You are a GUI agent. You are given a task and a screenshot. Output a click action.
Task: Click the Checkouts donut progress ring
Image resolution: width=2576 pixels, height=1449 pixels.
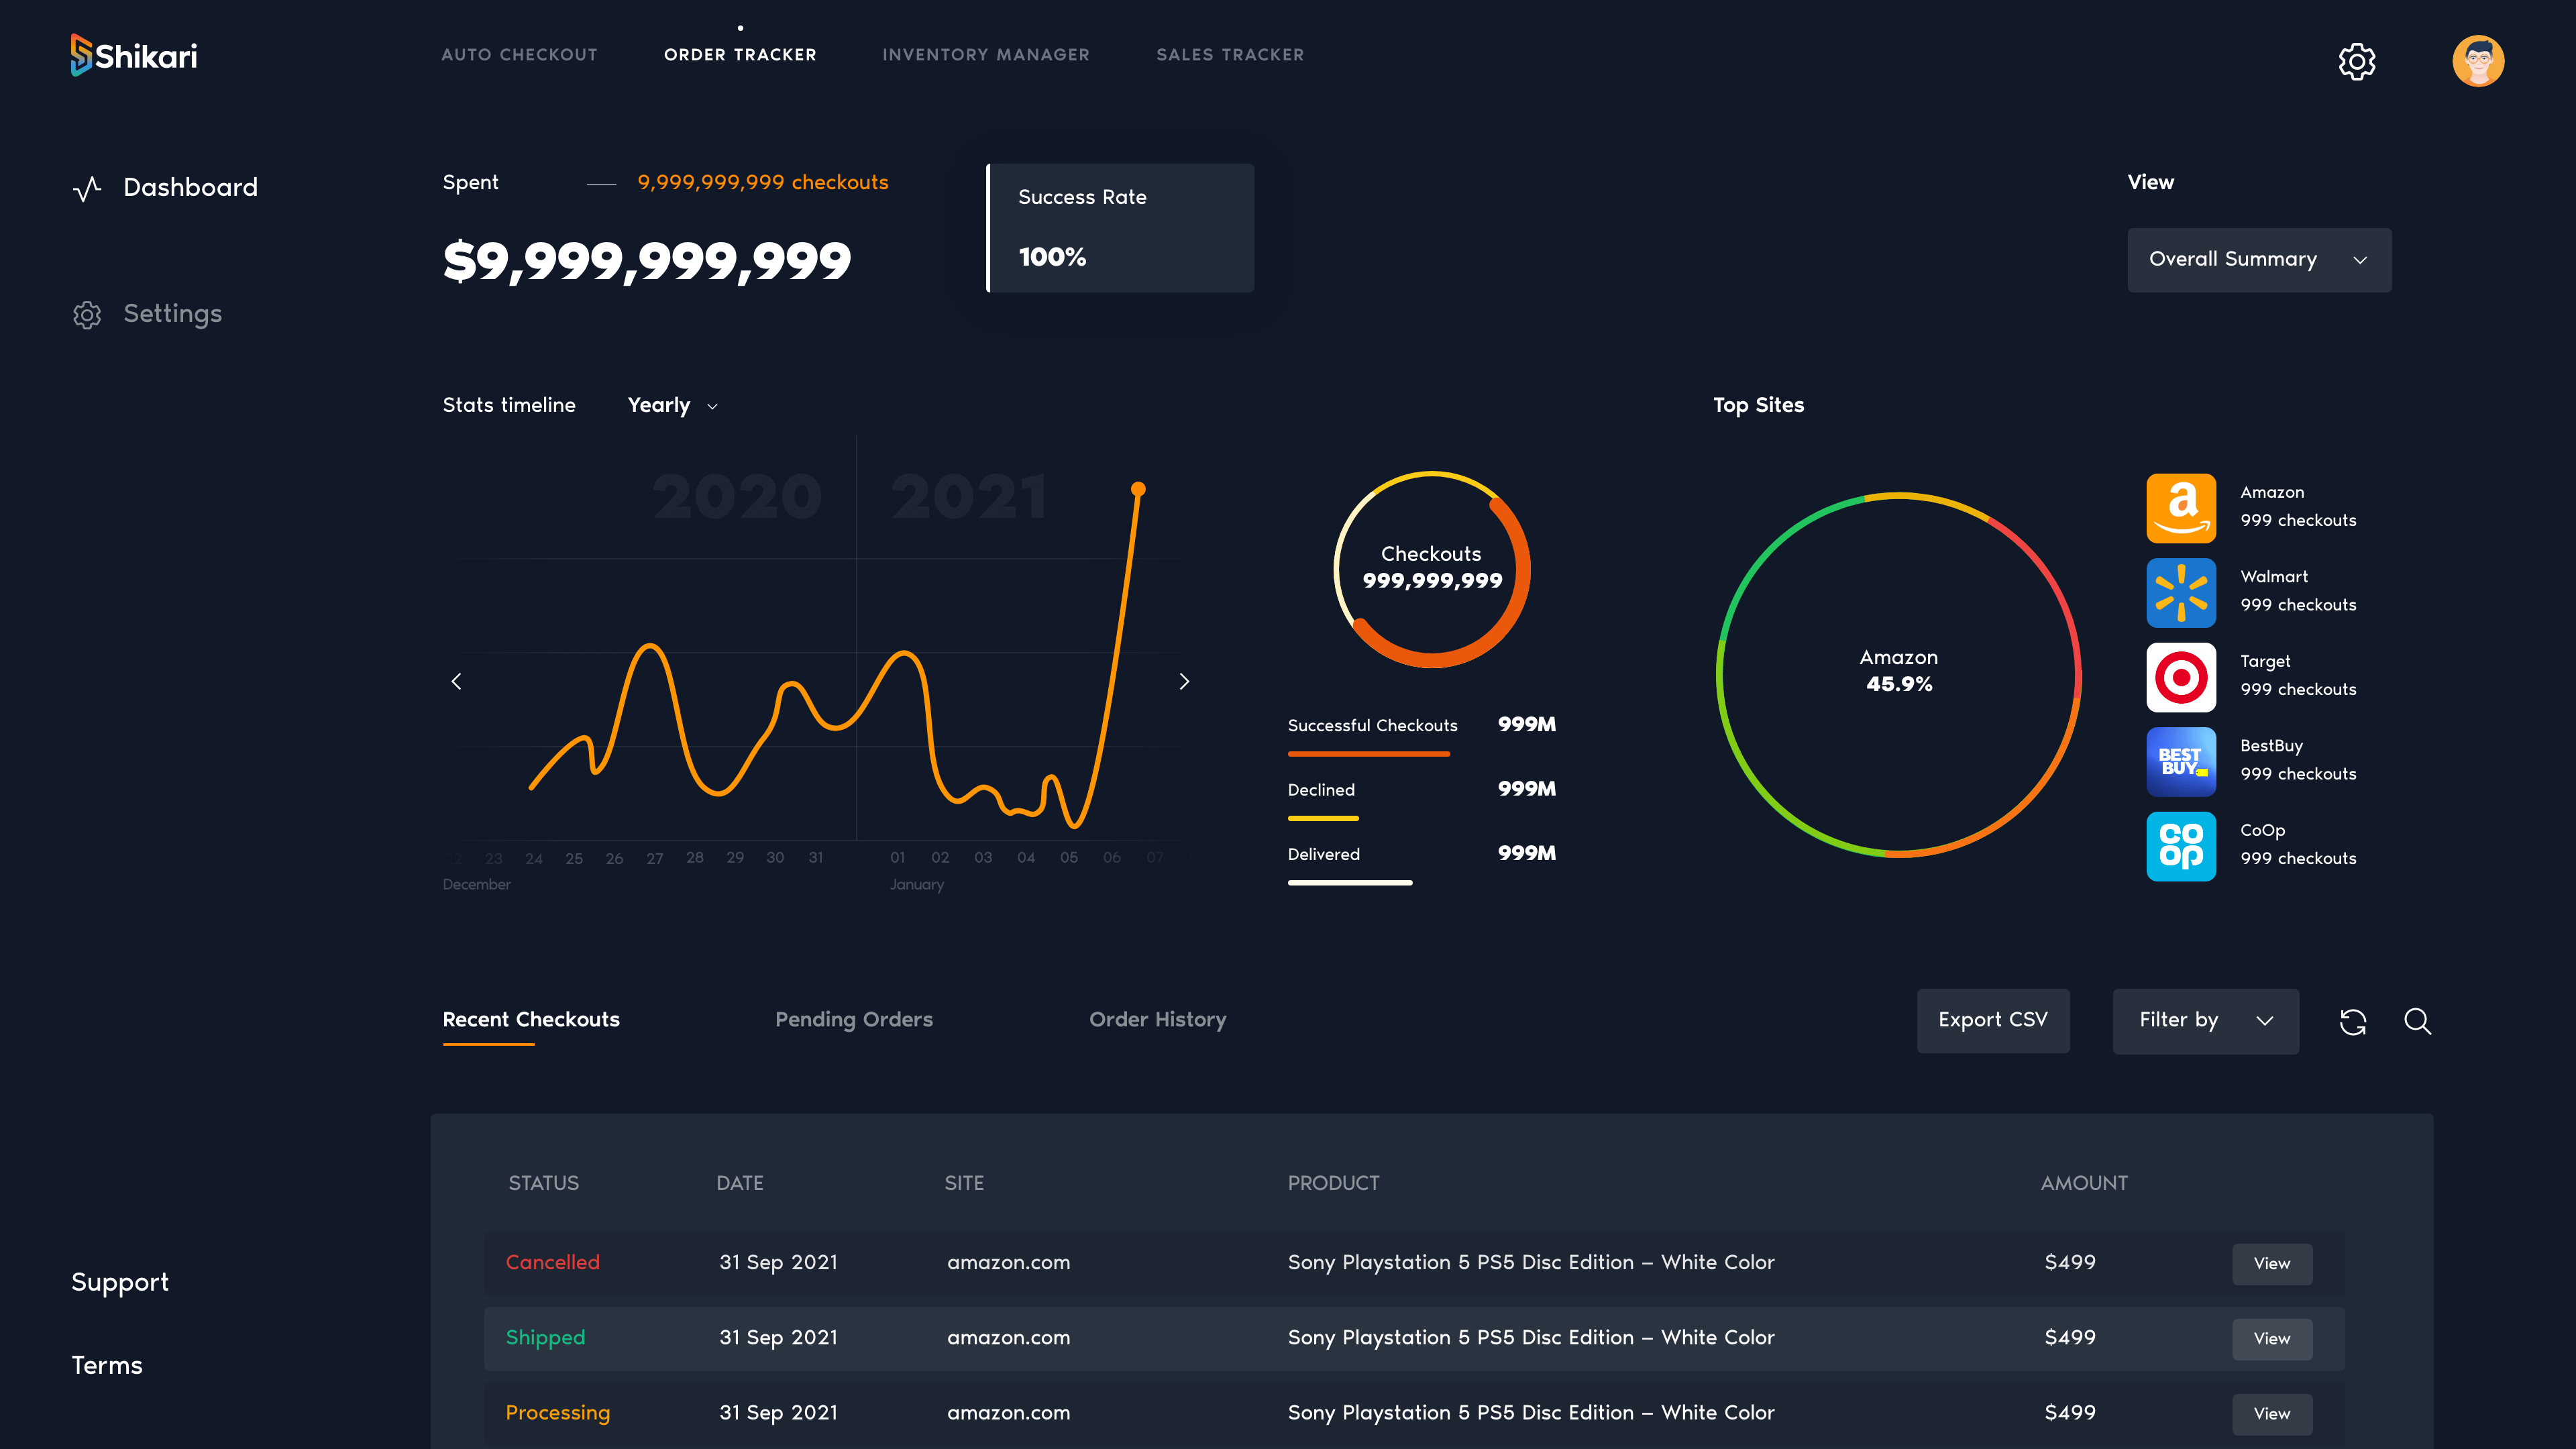[x=1432, y=569]
